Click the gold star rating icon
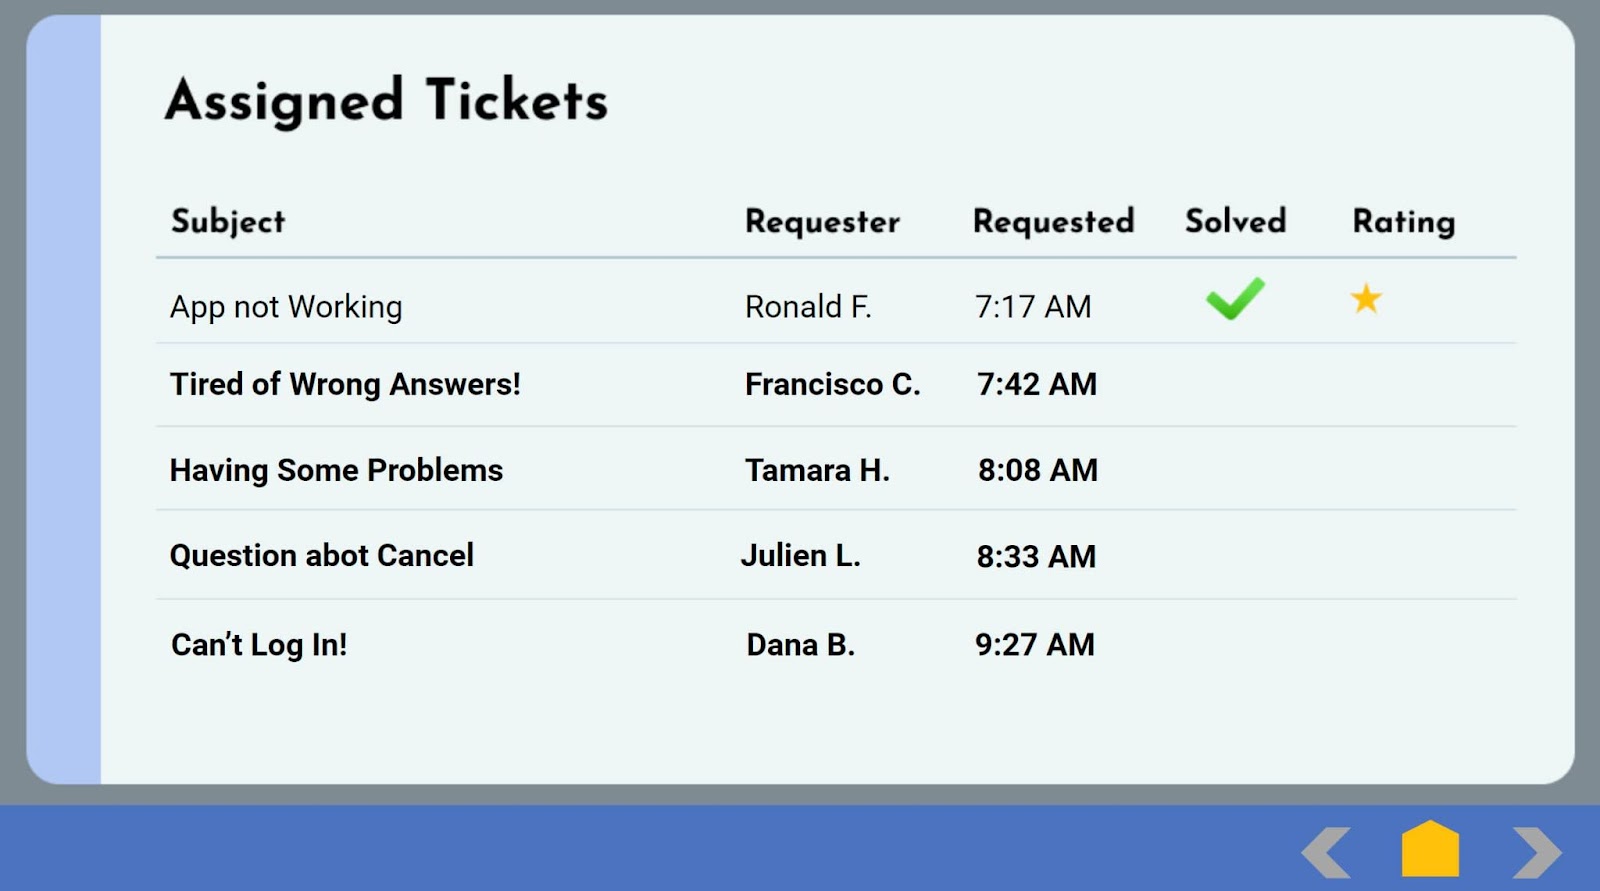Screen dimensions: 1600x891 coord(1366,299)
